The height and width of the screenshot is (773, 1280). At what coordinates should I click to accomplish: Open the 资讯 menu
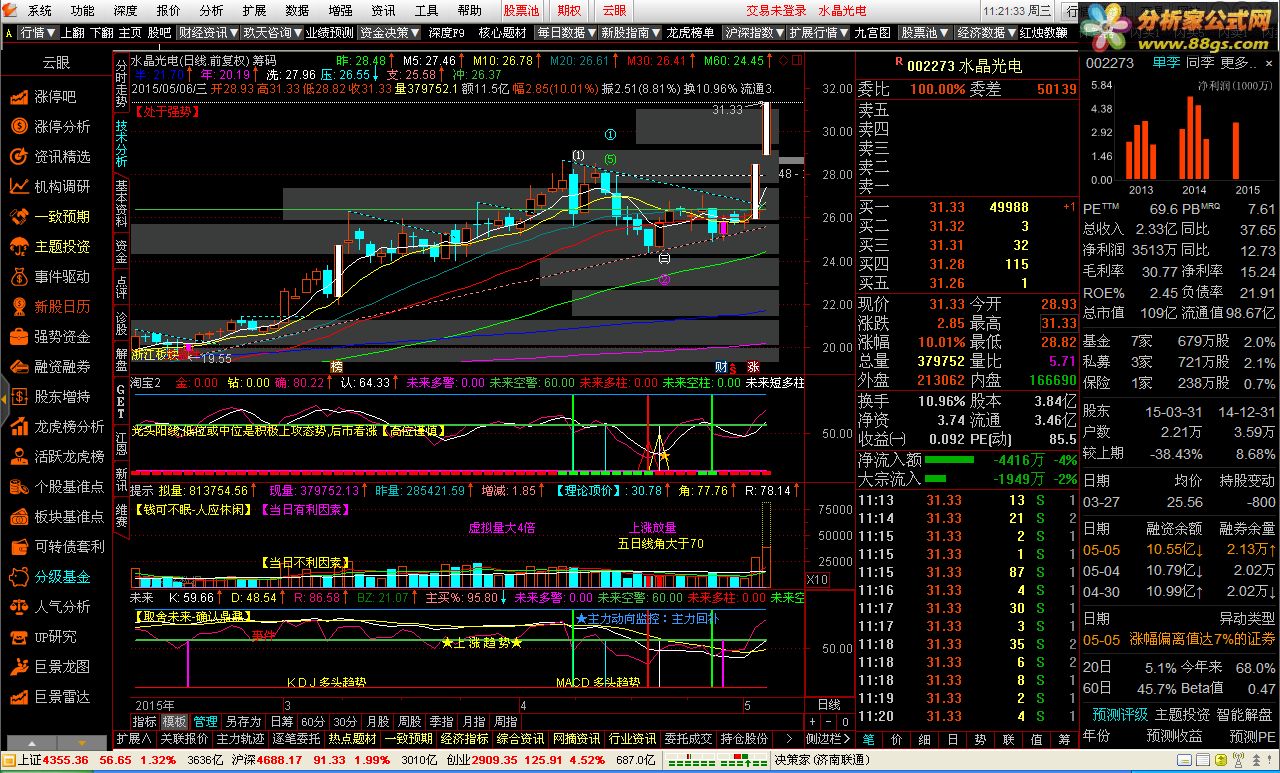coord(383,10)
